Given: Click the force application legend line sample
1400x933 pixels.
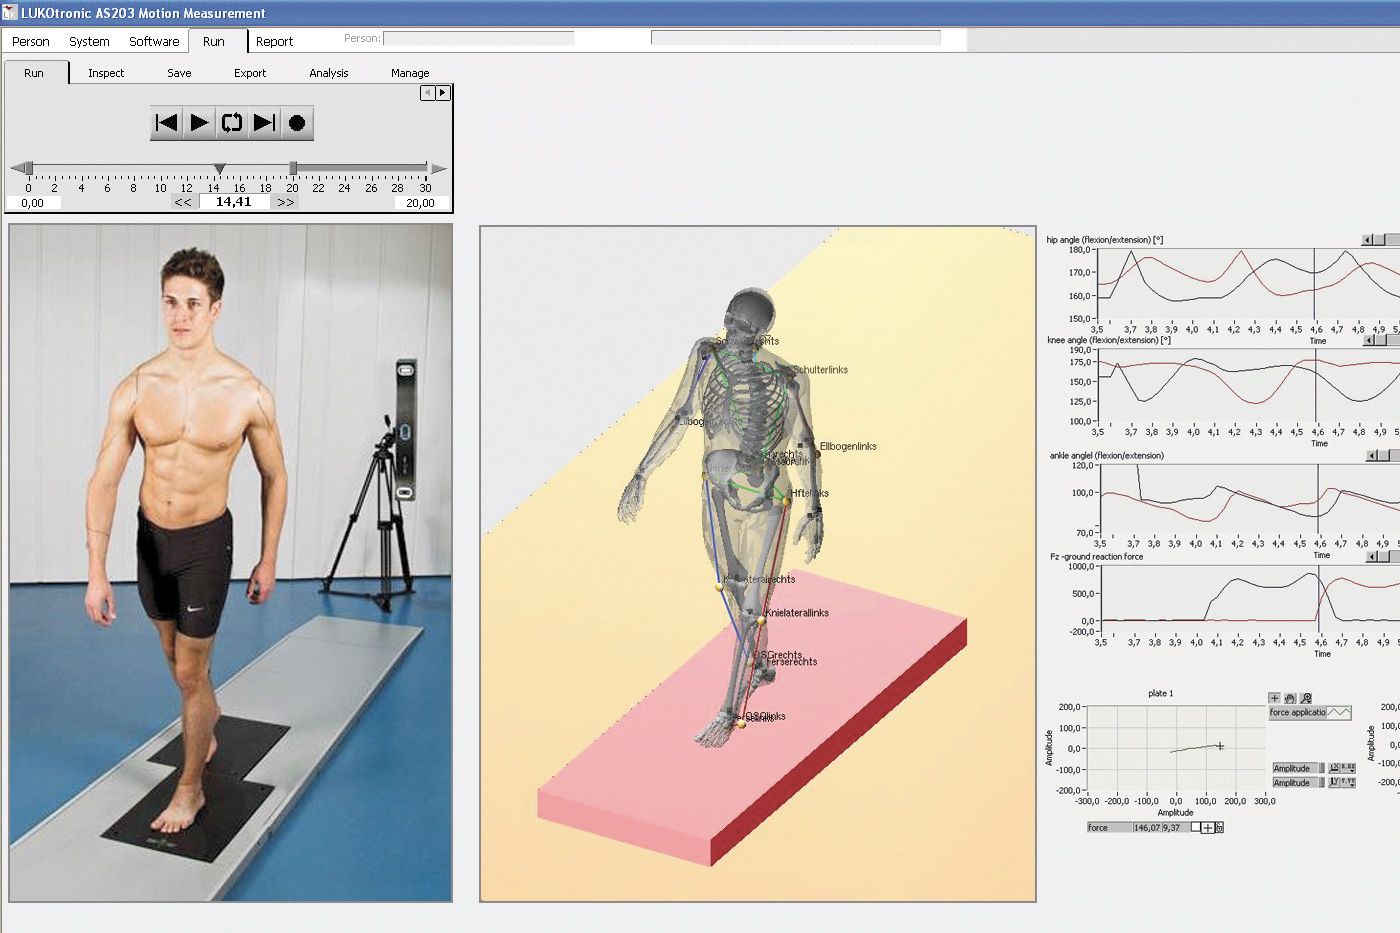Looking at the screenshot, I should (x=1339, y=713).
